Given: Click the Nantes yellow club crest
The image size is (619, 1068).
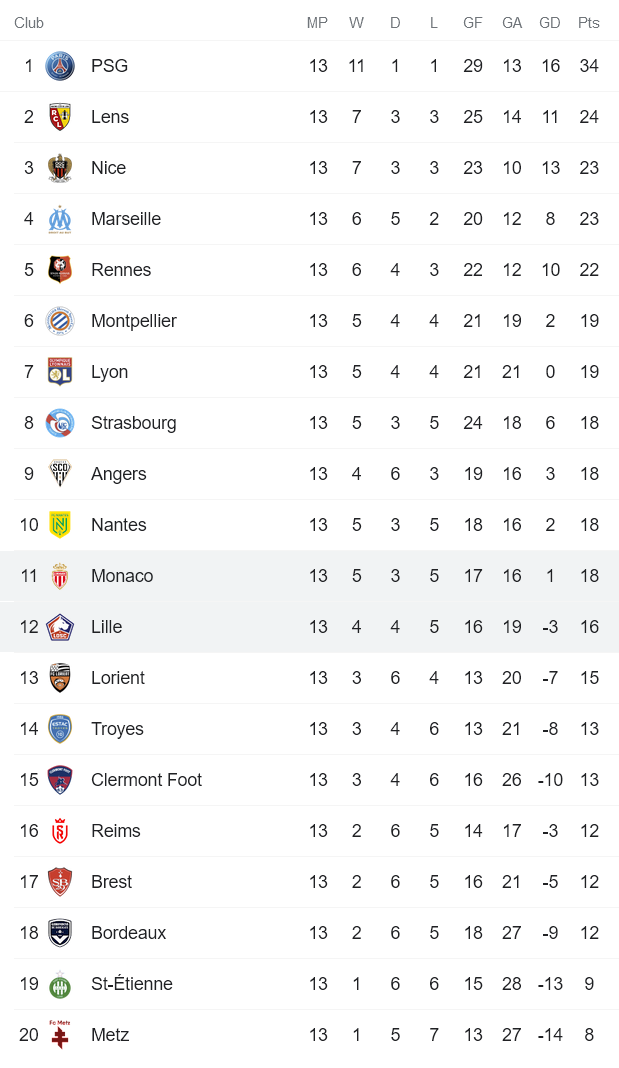Looking at the screenshot, I should coord(60,525).
